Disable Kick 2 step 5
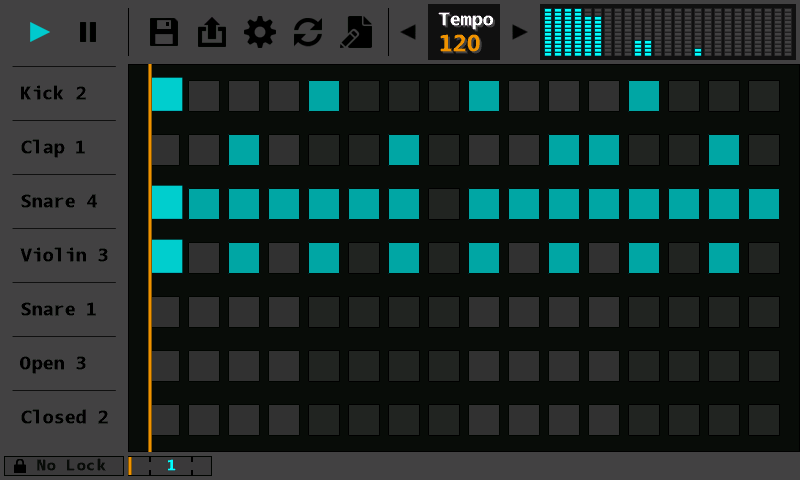This screenshot has height=480, width=800. [324, 96]
